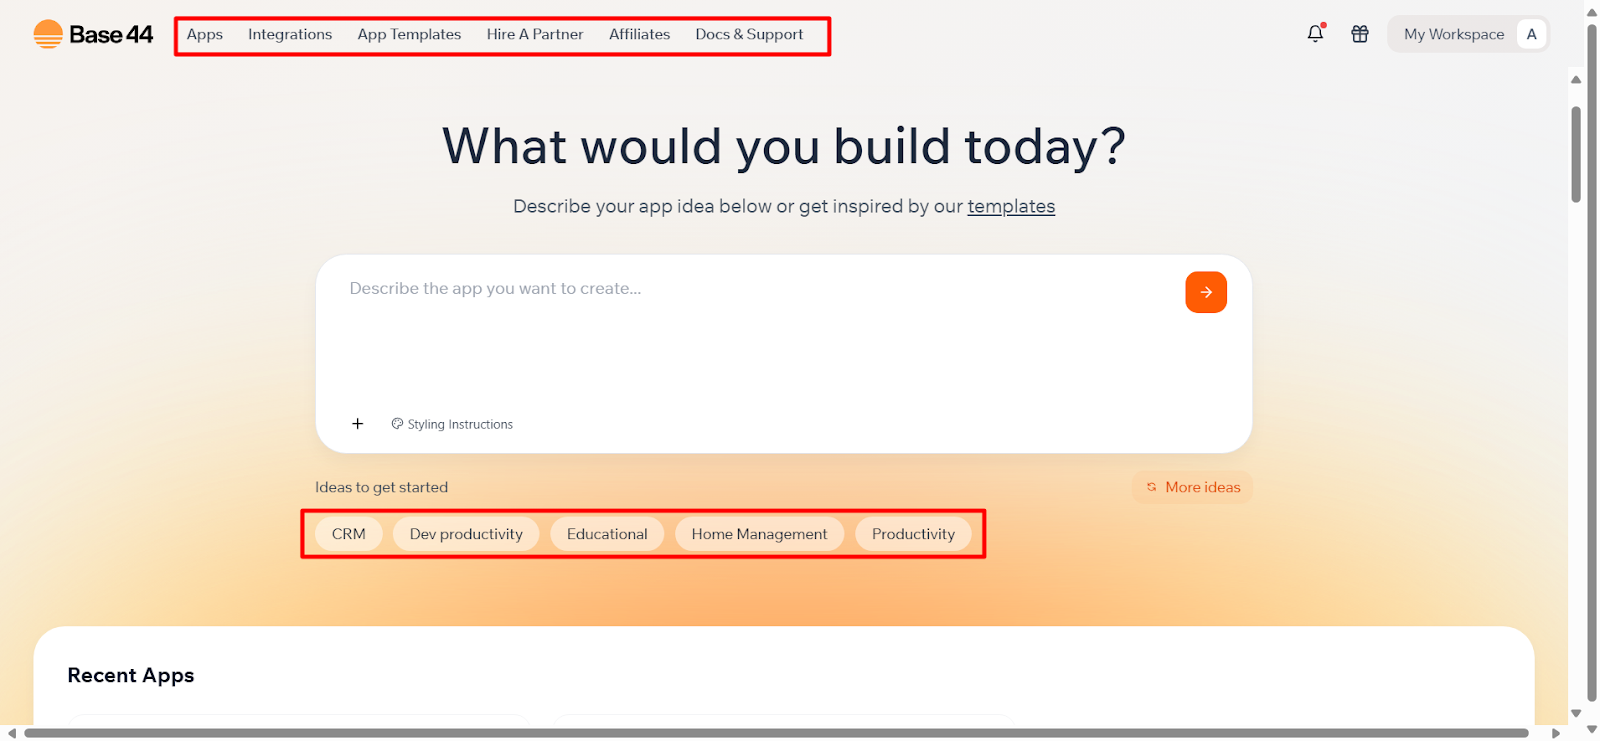This screenshot has height=741, width=1600.
Task: Choose the CRM idea chip
Action: (x=349, y=534)
